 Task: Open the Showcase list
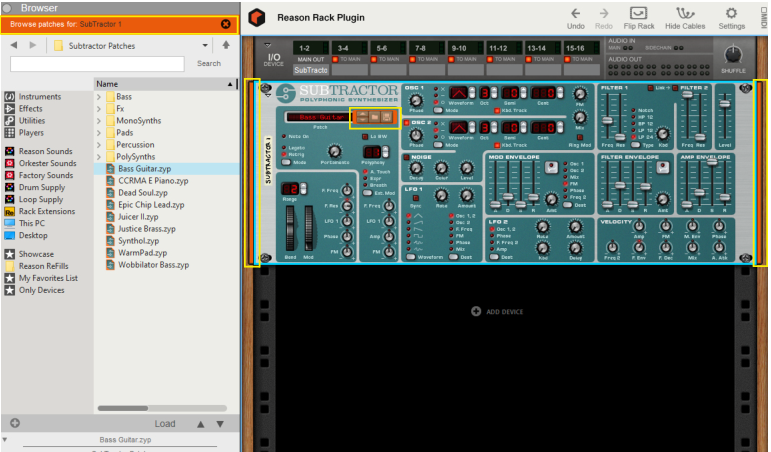[36, 254]
